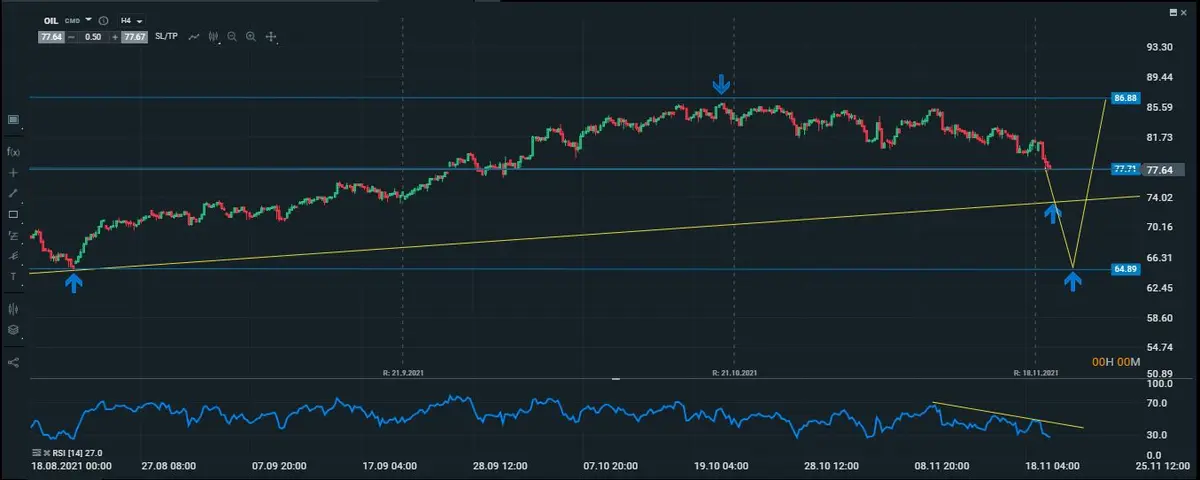Open the H4 timeframe dropdown
Image resolution: width=1200 pixels, height=480 pixels.
tap(131, 20)
